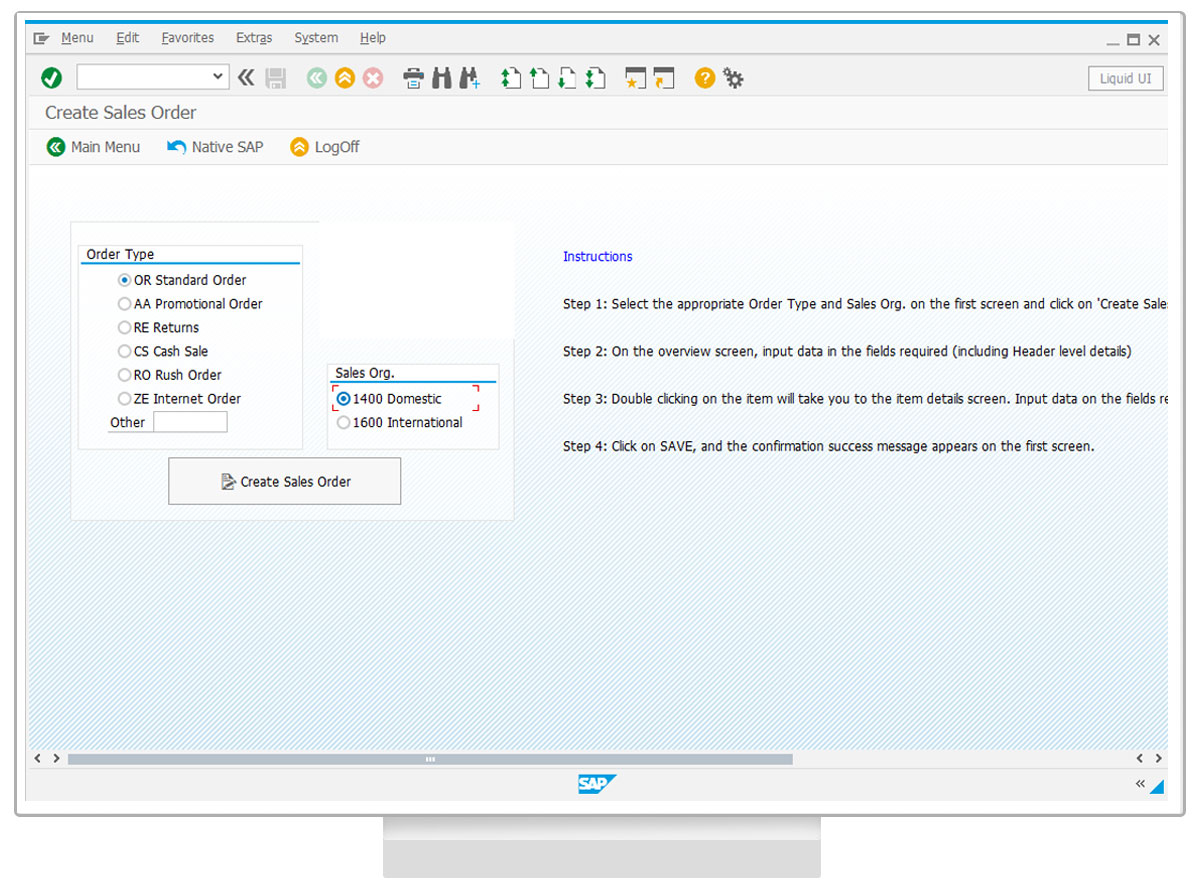This screenshot has width=1200, height=888.
Task: Open the Favorites menu
Action: 187,38
